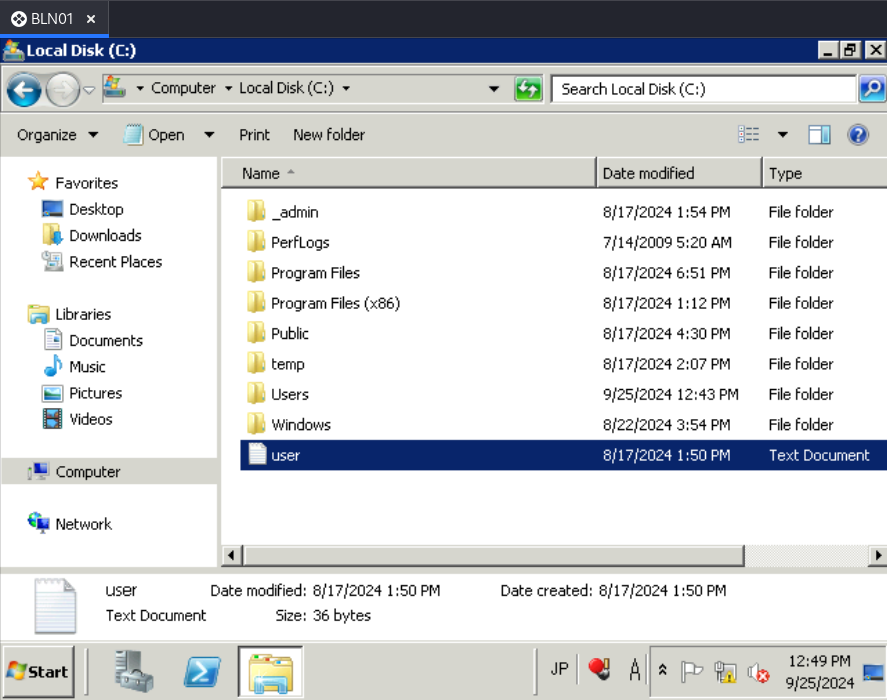Sort by Date modified column header
Viewport: 887px width, 700px height.
click(x=679, y=173)
